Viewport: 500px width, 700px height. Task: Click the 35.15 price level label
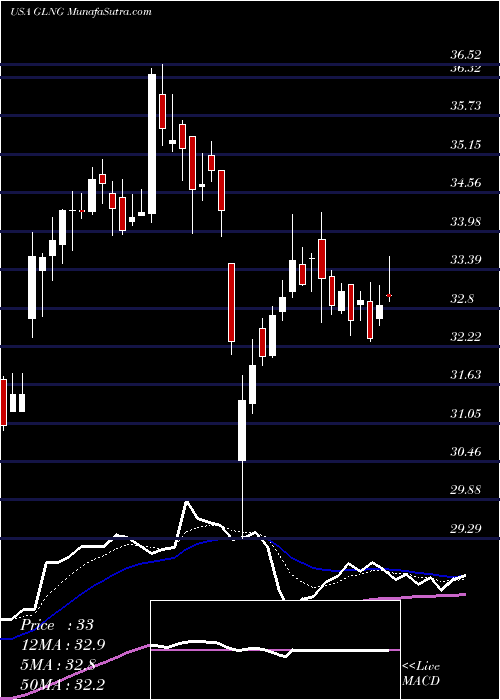(466, 144)
